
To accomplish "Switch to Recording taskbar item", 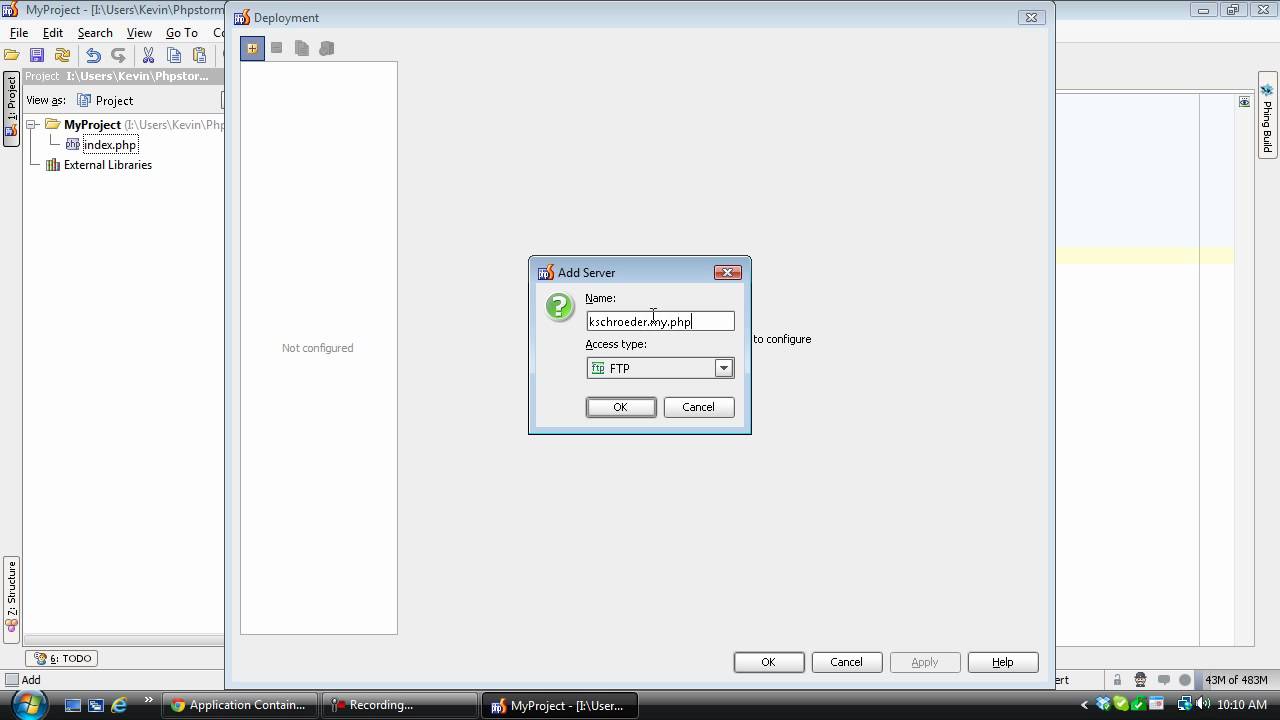I will pos(400,705).
